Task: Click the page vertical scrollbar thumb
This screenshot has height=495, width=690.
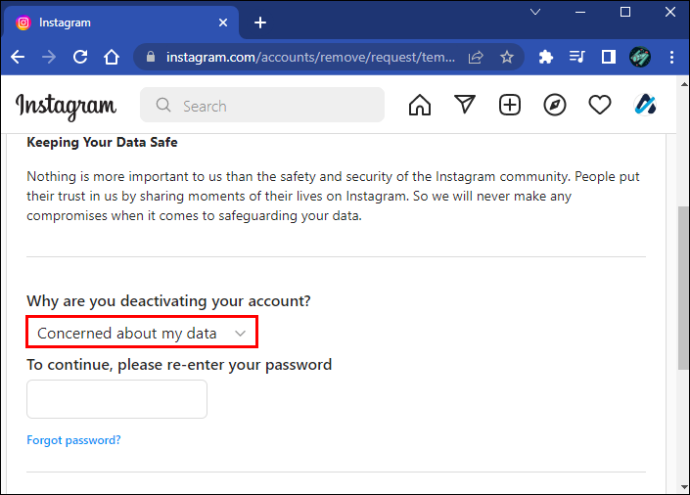Action: 683,288
